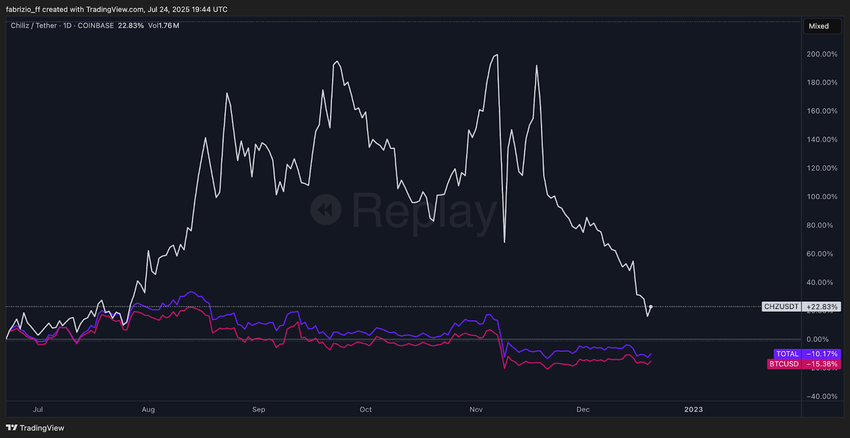Viewport: 850px width, 438px height.
Task: Click the 2023 label on time axis
Action: [694, 409]
